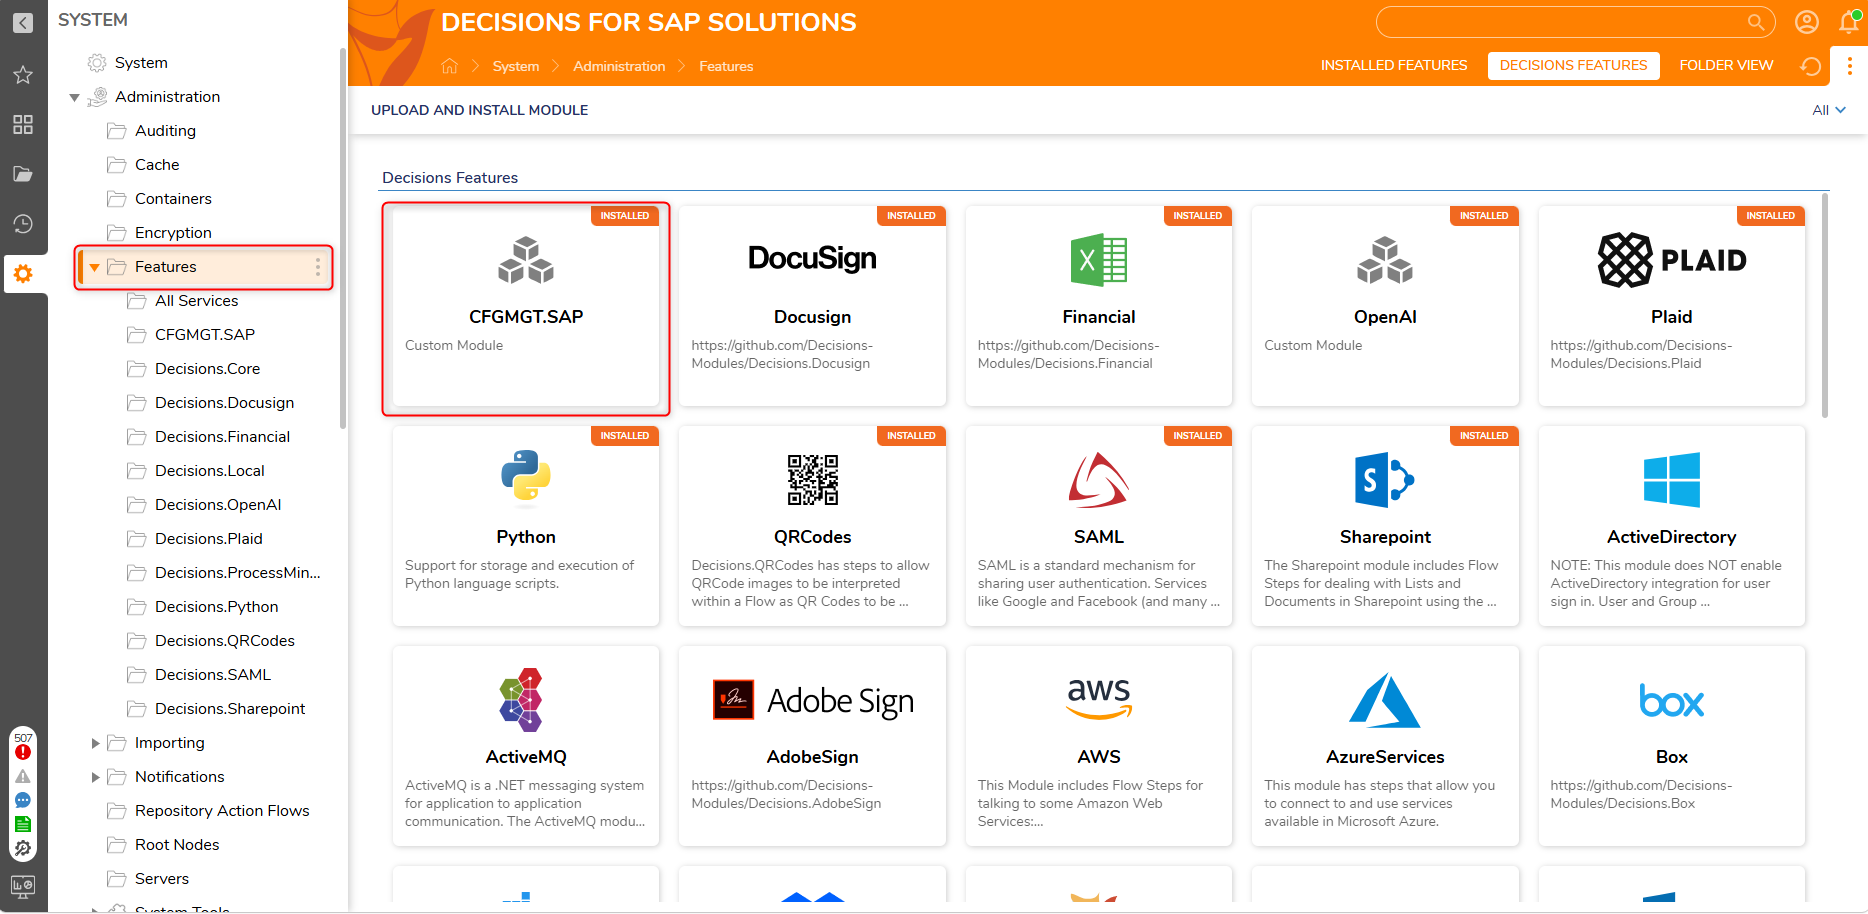Select the SAML module card

[x=1099, y=526]
